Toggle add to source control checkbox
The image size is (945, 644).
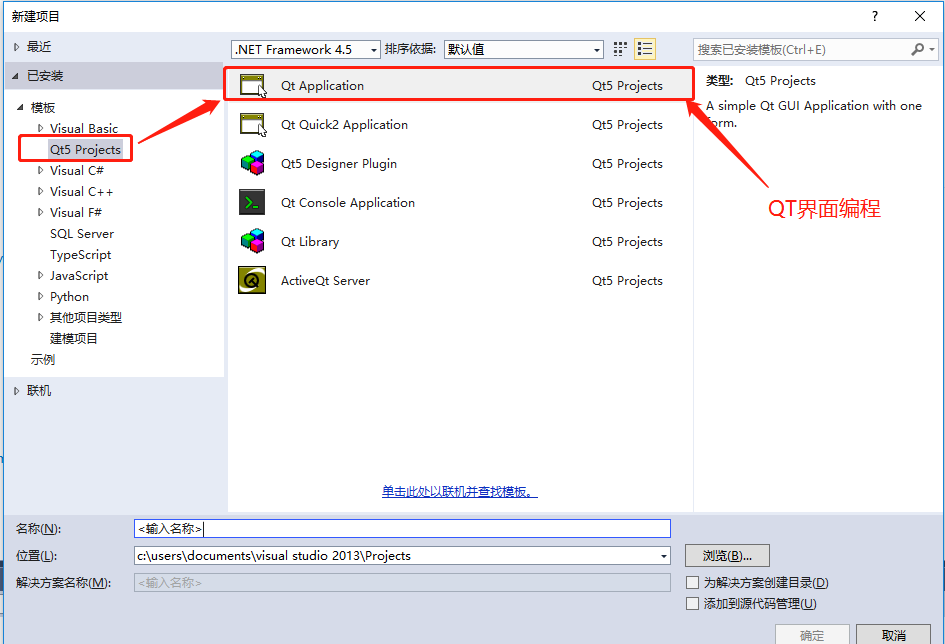coord(692,604)
